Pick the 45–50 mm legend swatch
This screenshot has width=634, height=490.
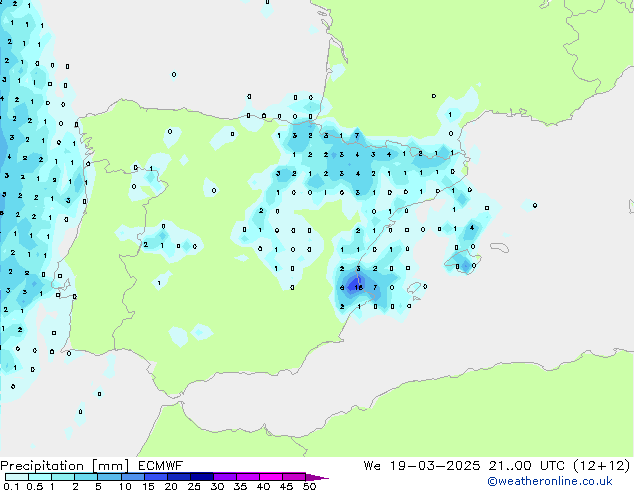(293, 477)
